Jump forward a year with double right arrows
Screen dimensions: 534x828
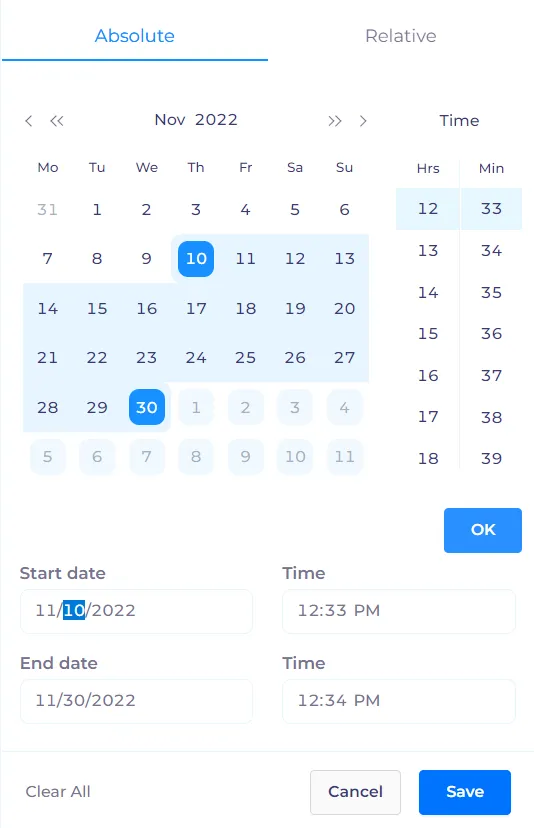tap(335, 121)
